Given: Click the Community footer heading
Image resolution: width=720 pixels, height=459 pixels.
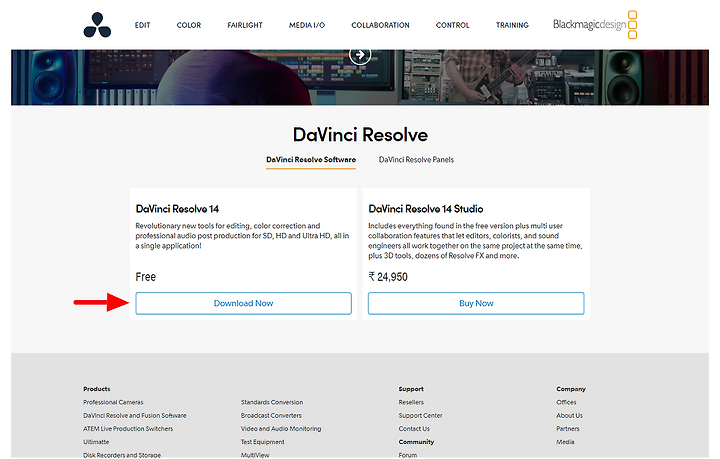Looking at the screenshot, I should point(416,442).
